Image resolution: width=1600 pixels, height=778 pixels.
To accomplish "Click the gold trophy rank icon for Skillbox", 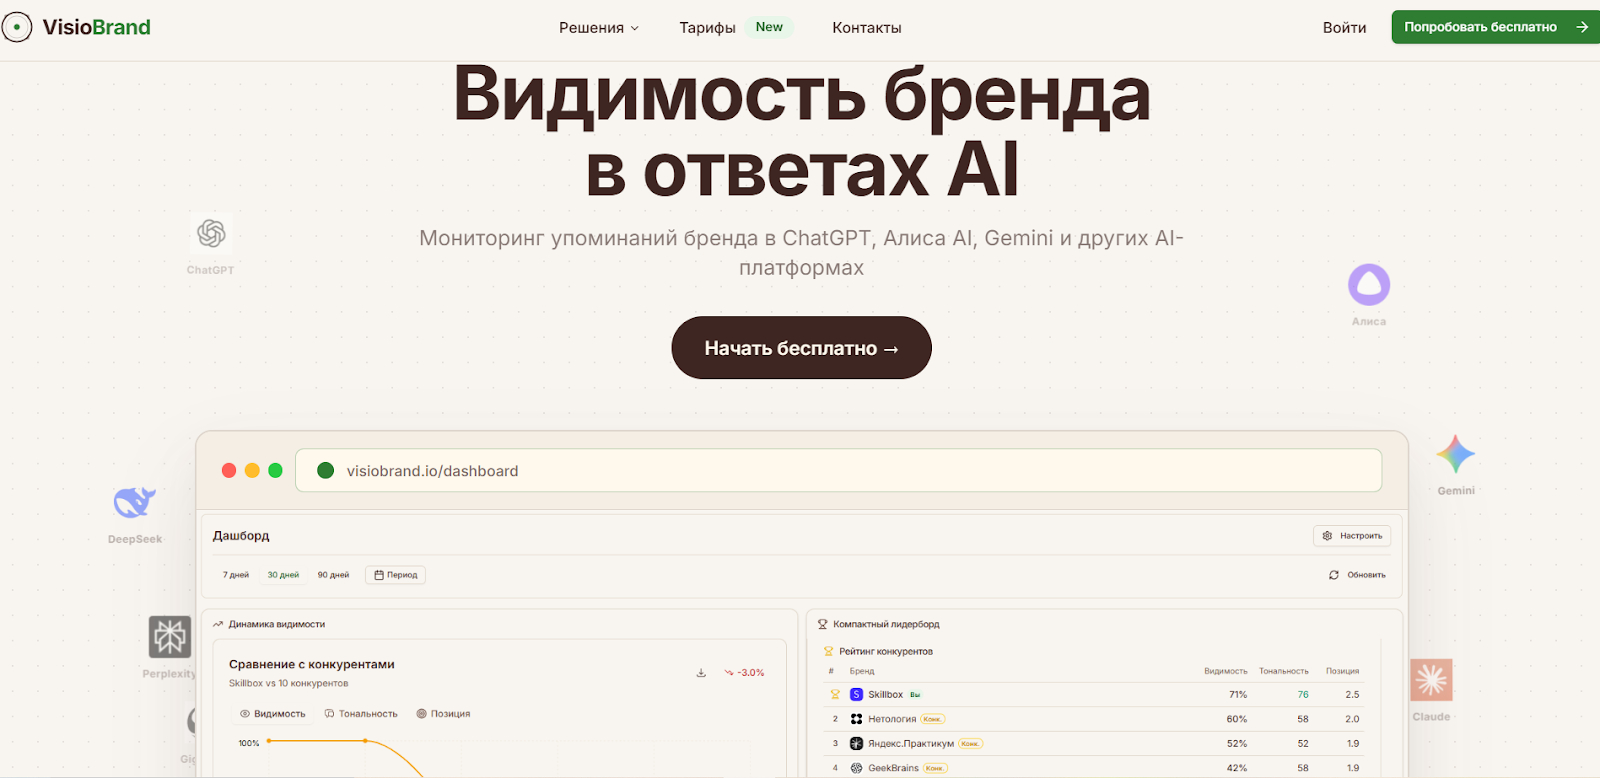I will [x=835, y=694].
